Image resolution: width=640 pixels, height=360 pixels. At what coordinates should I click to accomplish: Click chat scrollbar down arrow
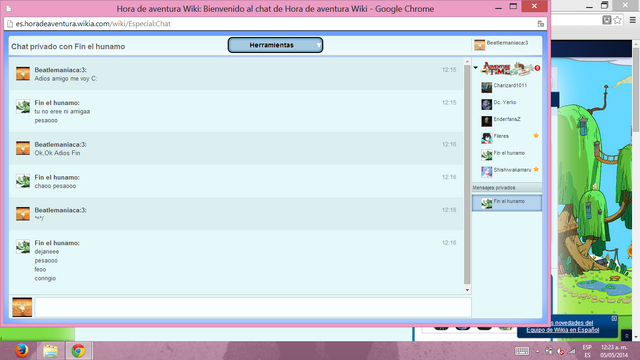tap(467, 290)
